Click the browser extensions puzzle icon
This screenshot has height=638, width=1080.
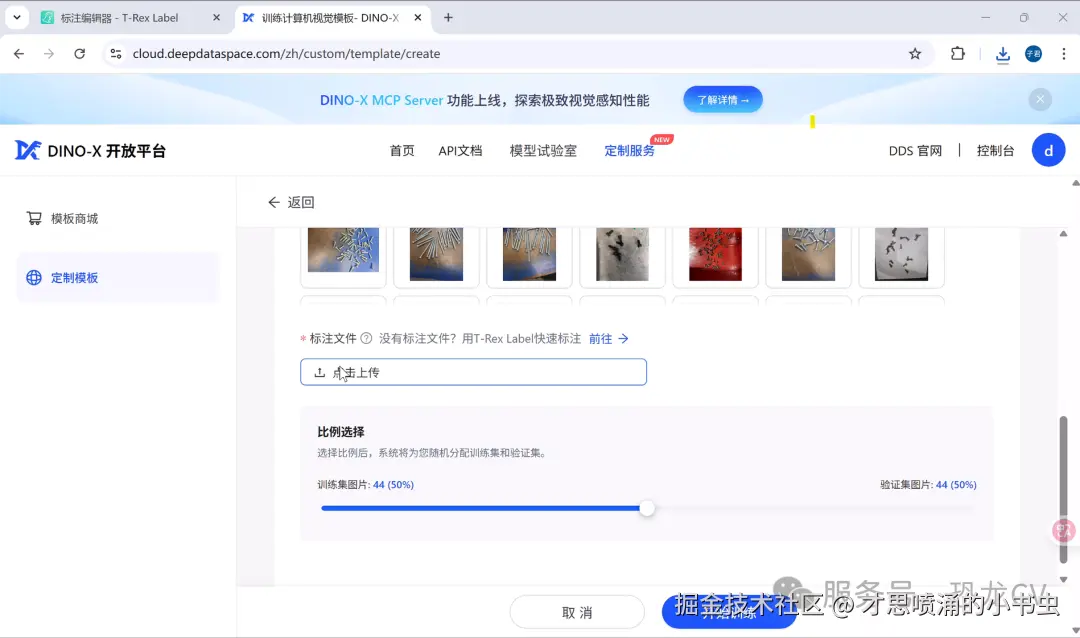tap(955, 54)
